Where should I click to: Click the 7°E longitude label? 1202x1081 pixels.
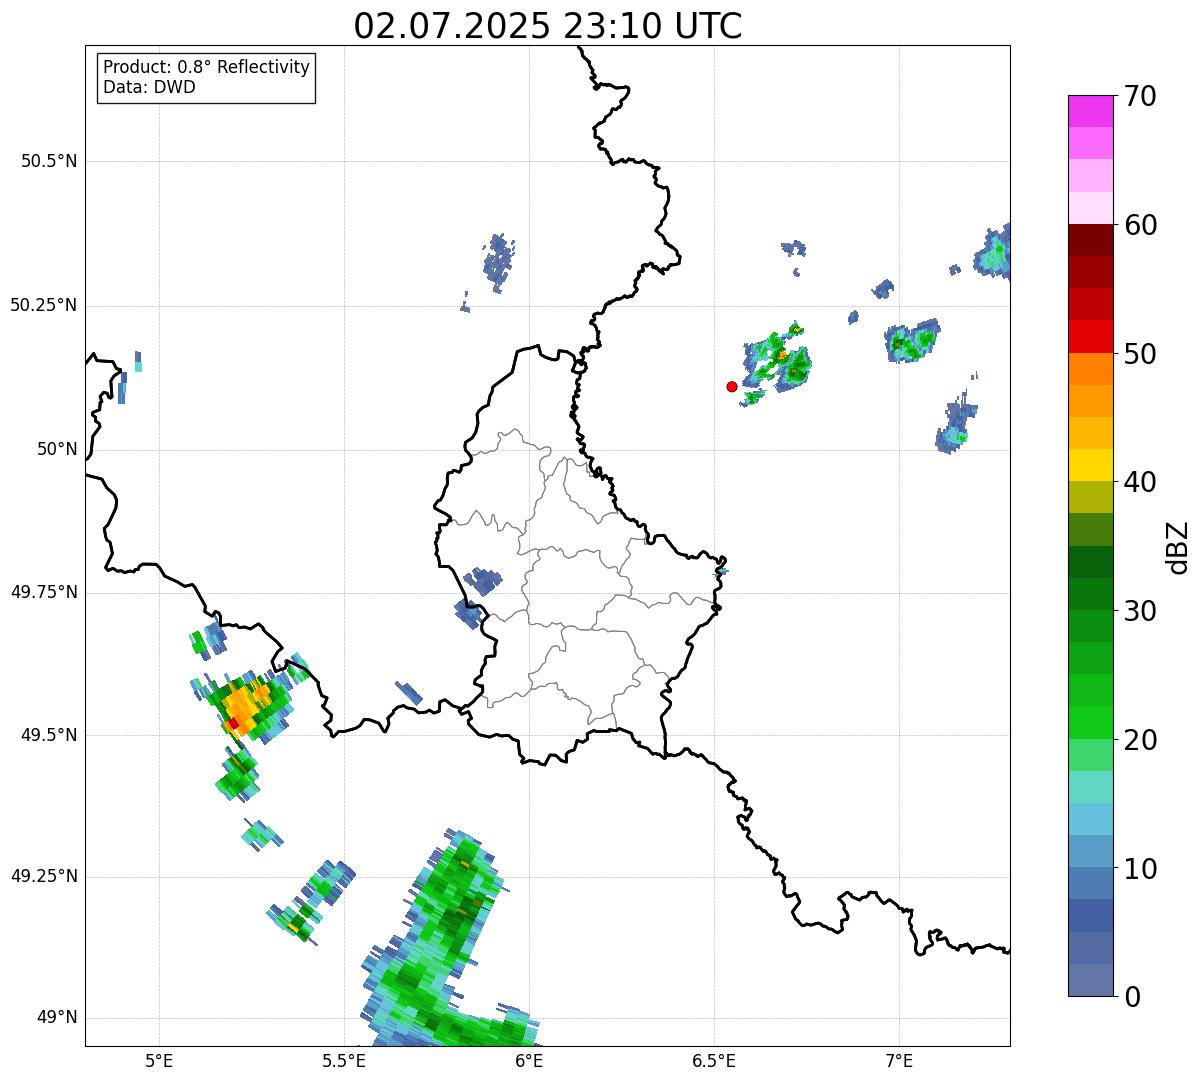(x=899, y=1060)
